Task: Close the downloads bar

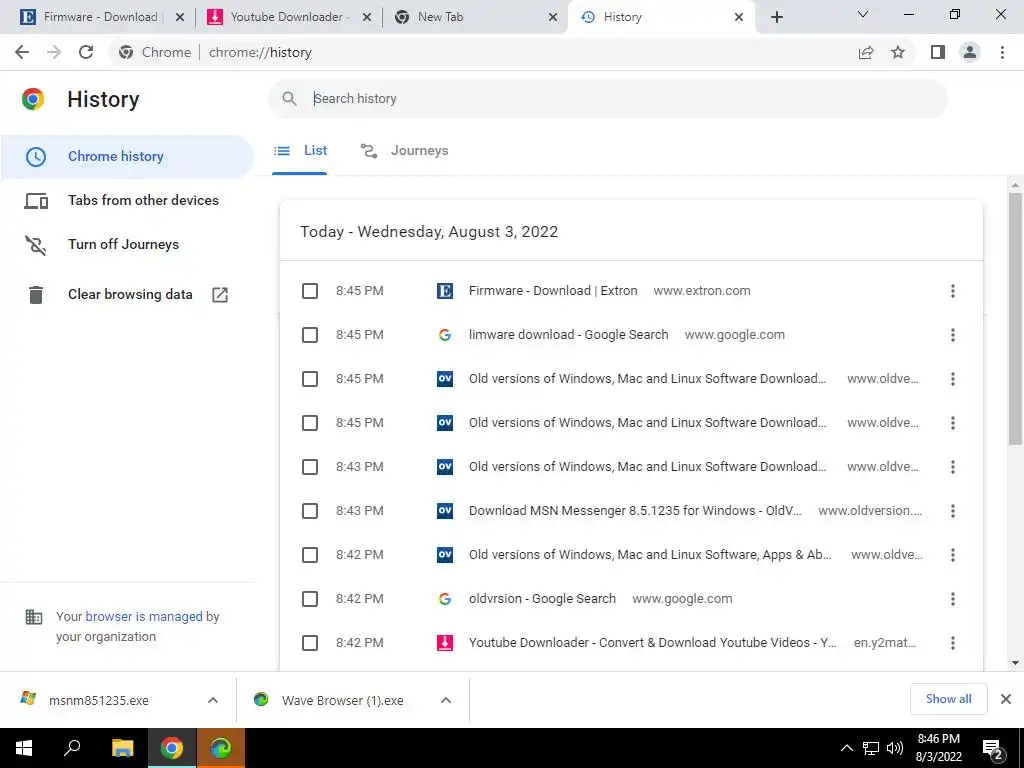Action: click(1006, 699)
